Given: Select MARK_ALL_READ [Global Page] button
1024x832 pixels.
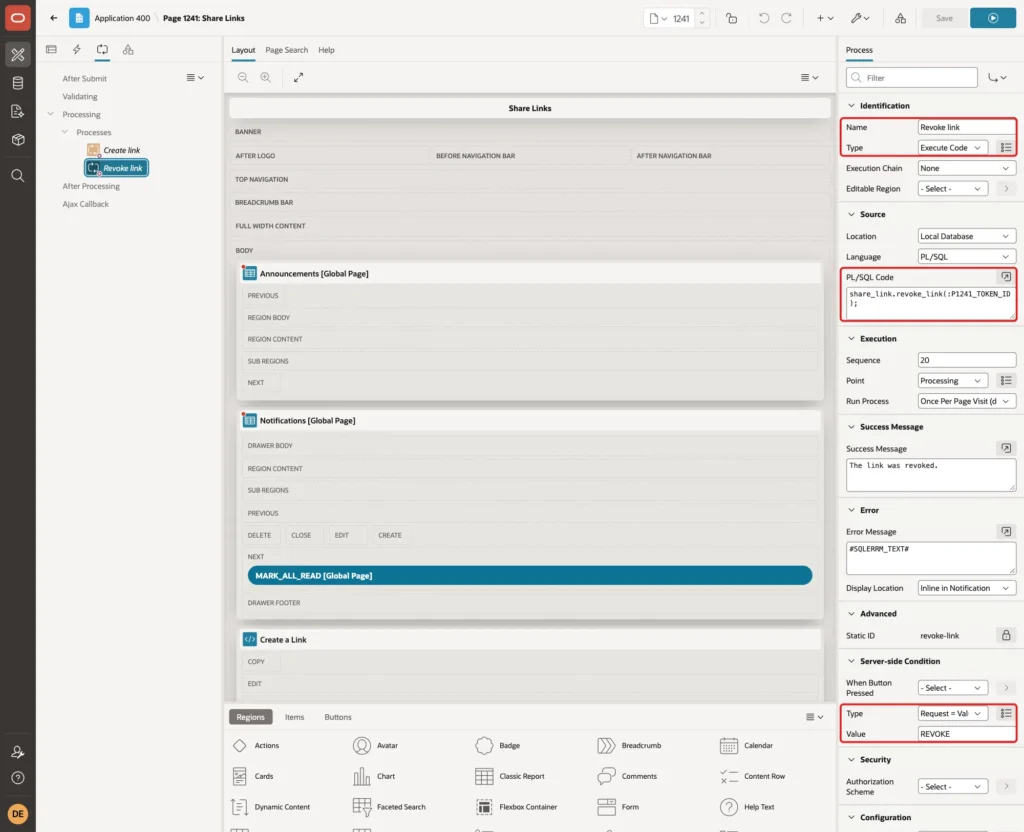Looking at the screenshot, I should pos(530,575).
